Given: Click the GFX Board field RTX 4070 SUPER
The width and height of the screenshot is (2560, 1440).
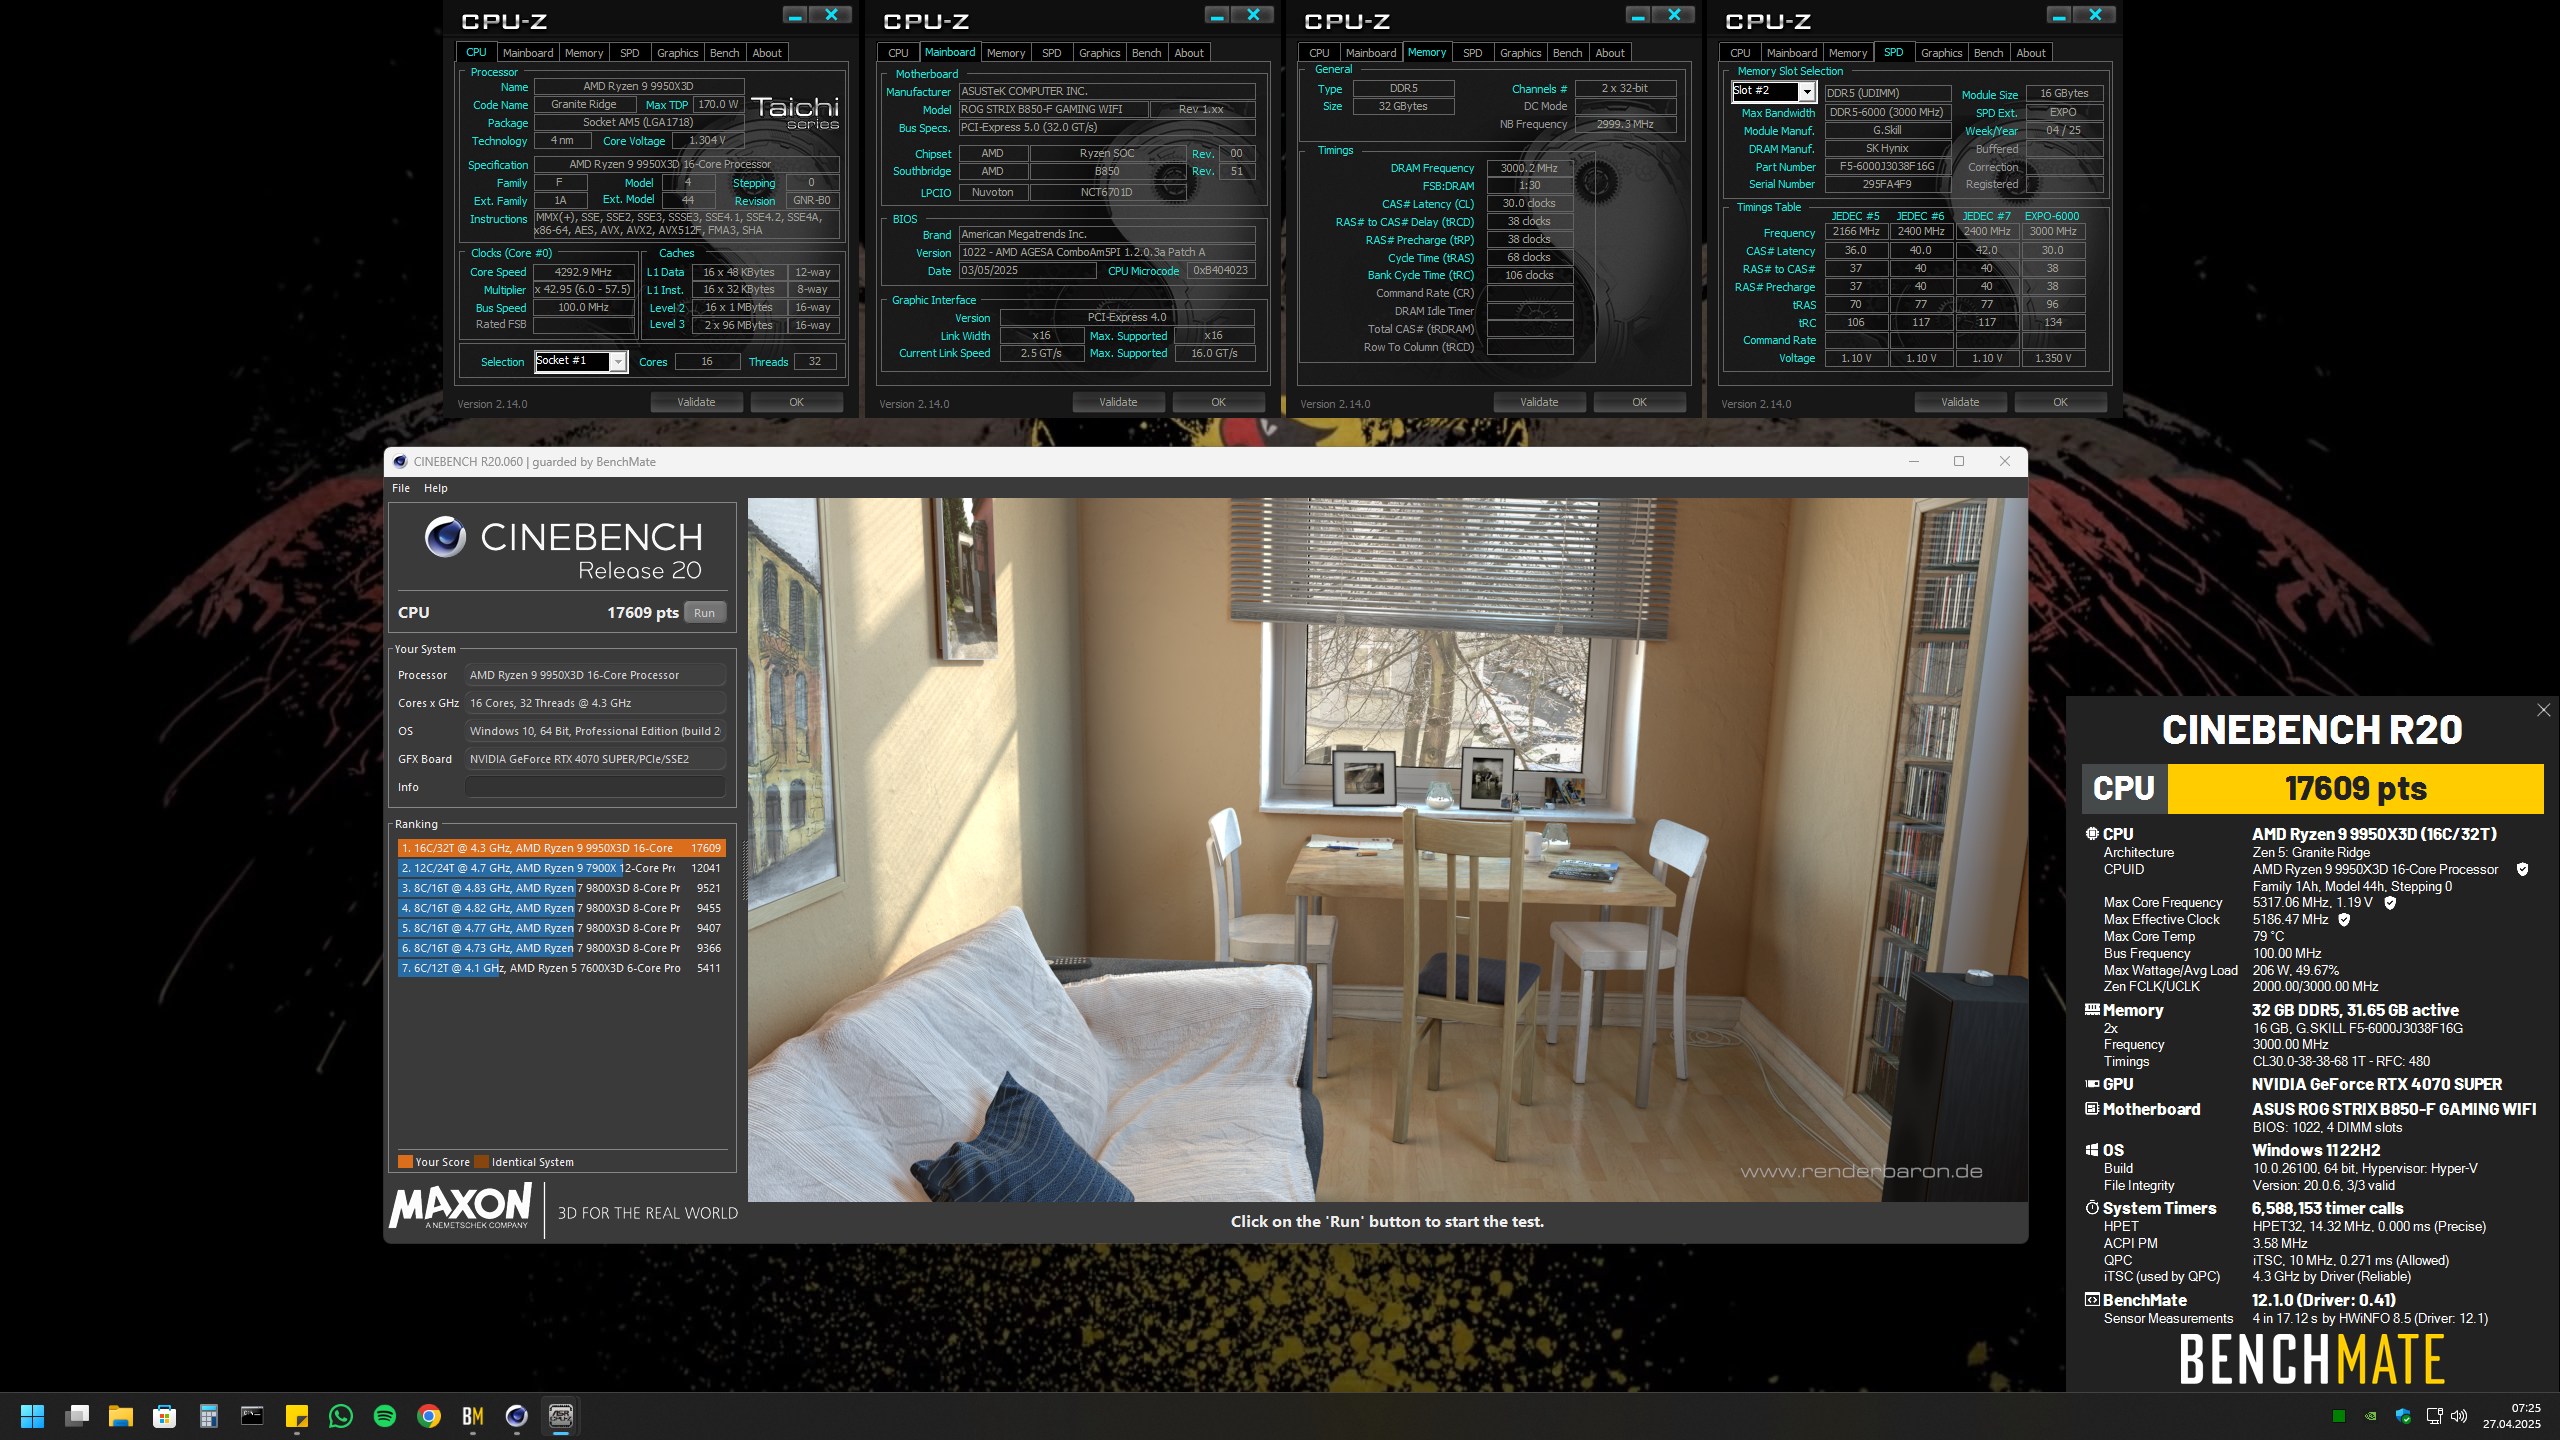Looking at the screenshot, I should click(x=595, y=759).
